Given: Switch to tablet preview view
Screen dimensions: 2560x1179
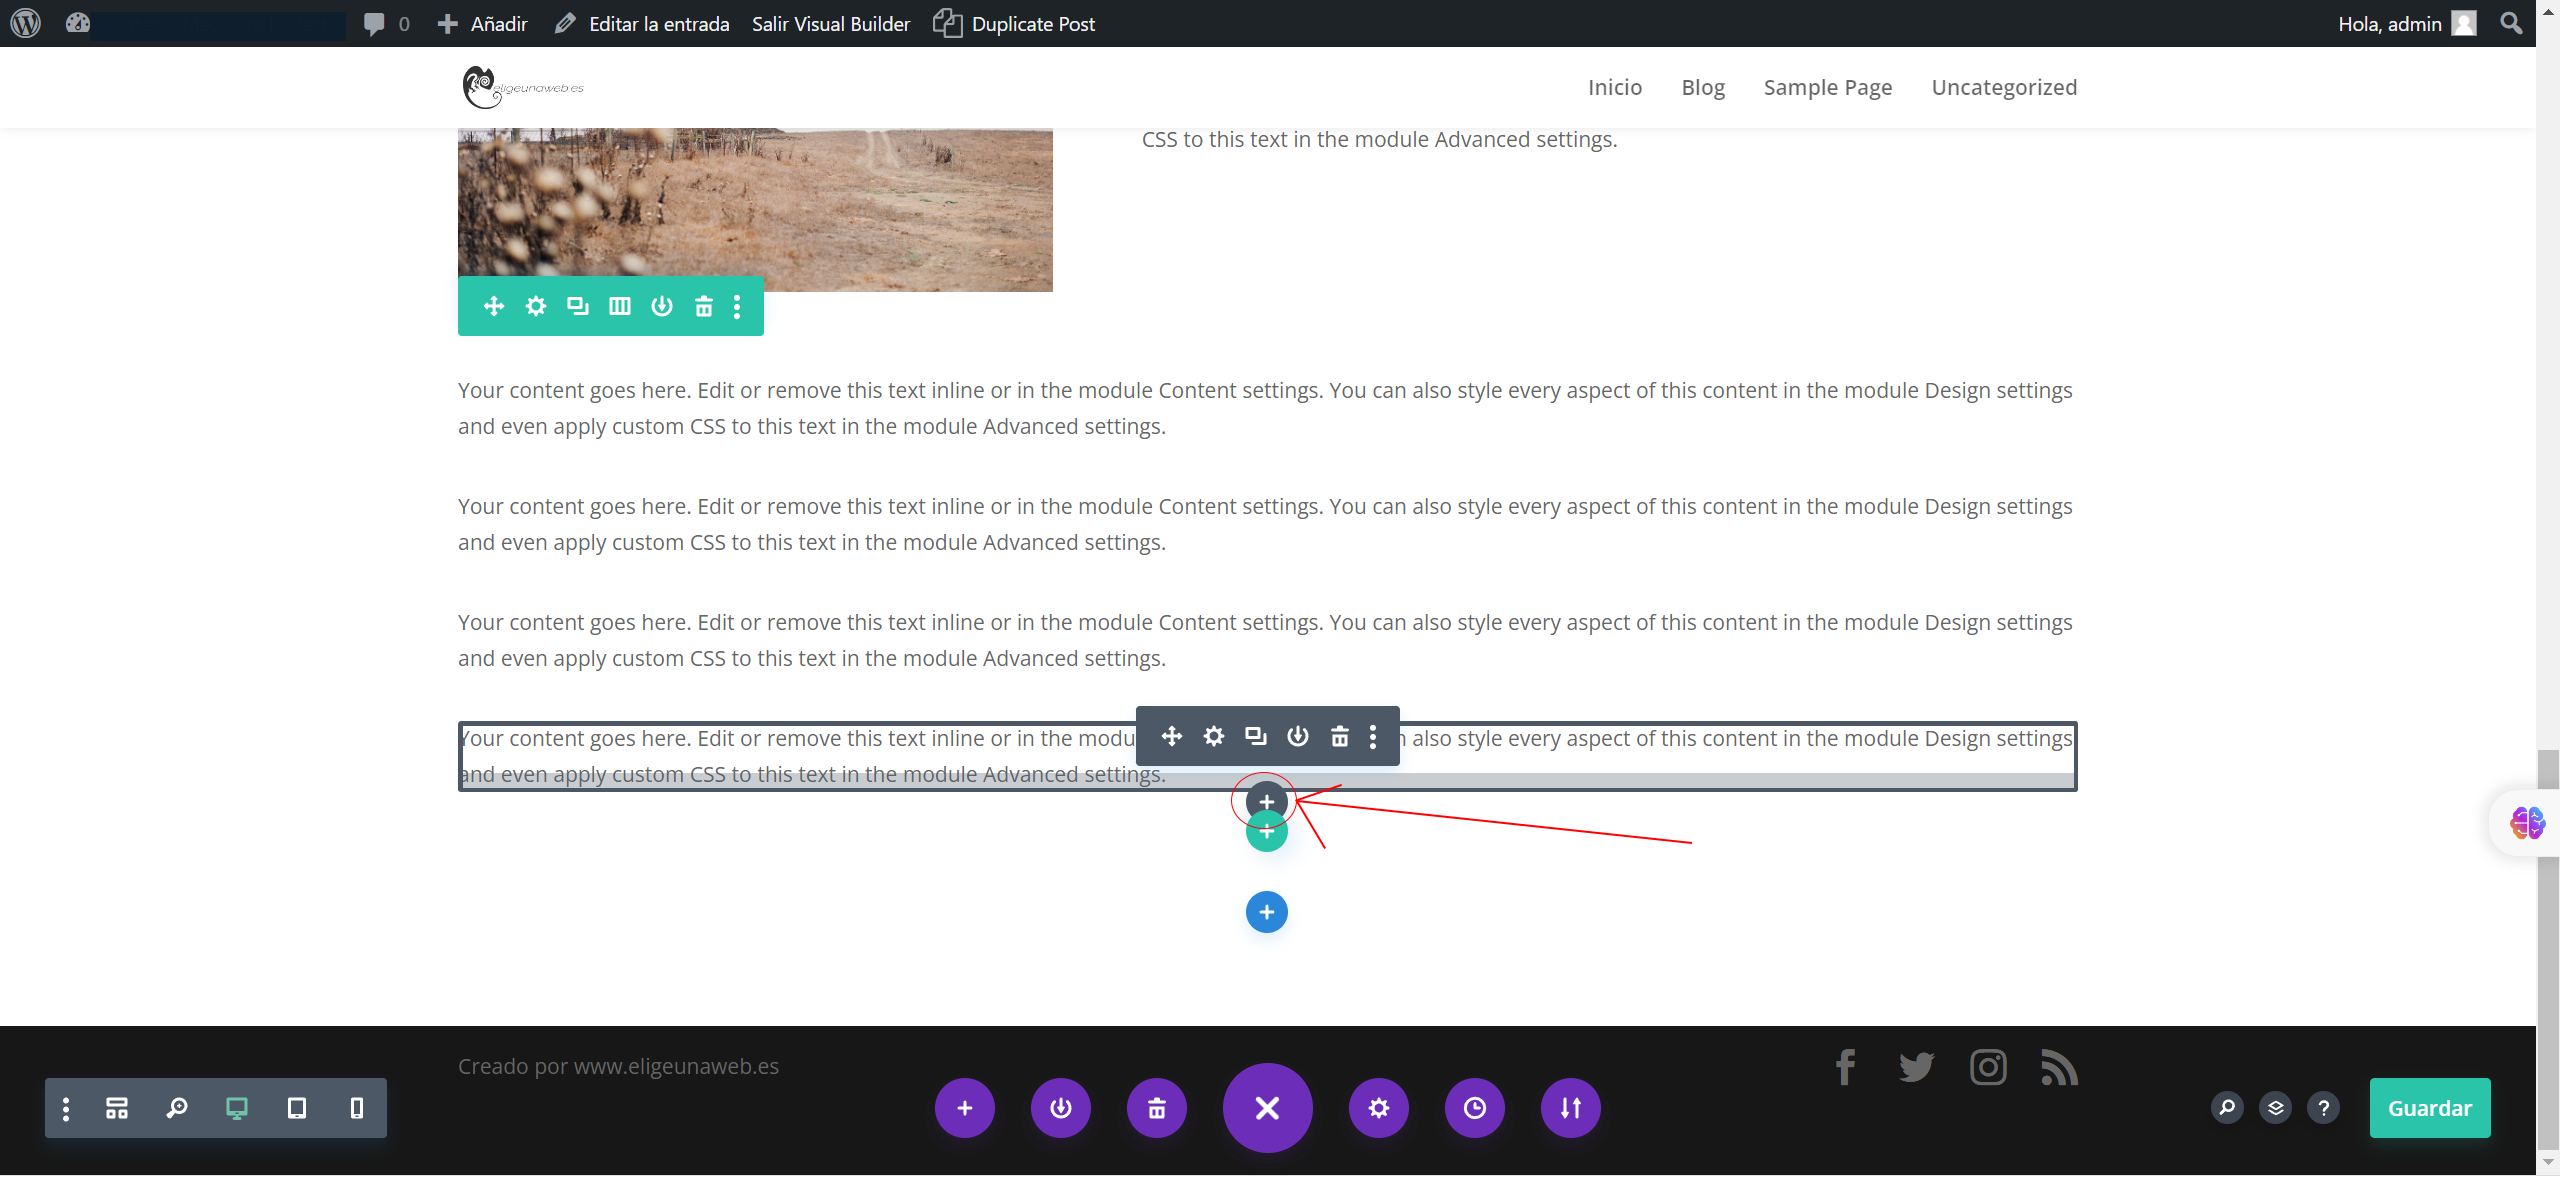Looking at the screenshot, I should pos(297,1108).
